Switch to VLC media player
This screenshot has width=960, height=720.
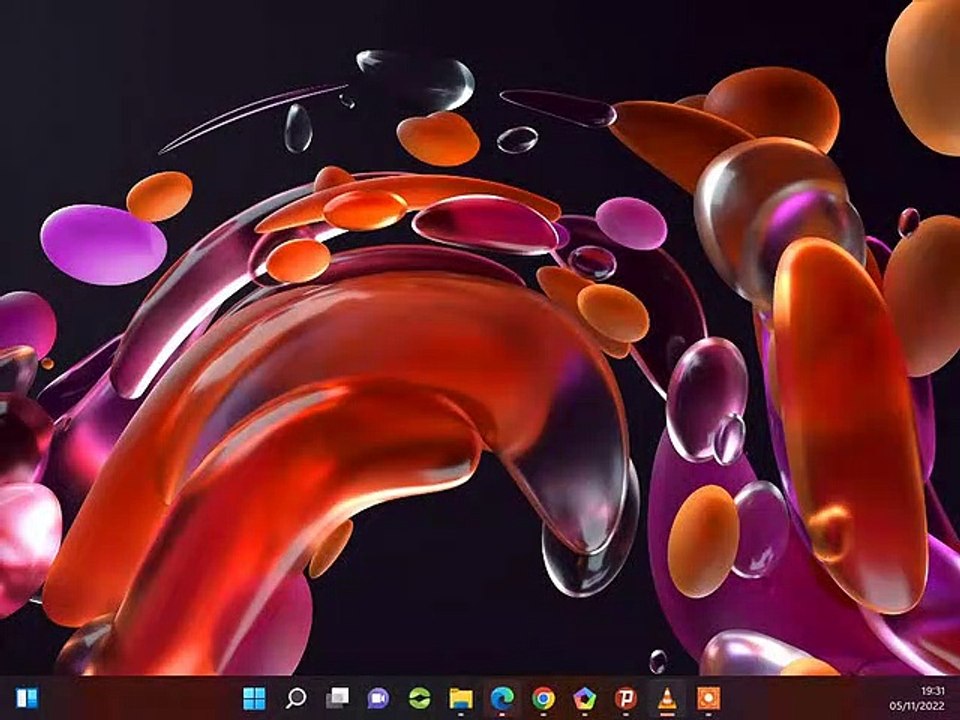(667, 698)
